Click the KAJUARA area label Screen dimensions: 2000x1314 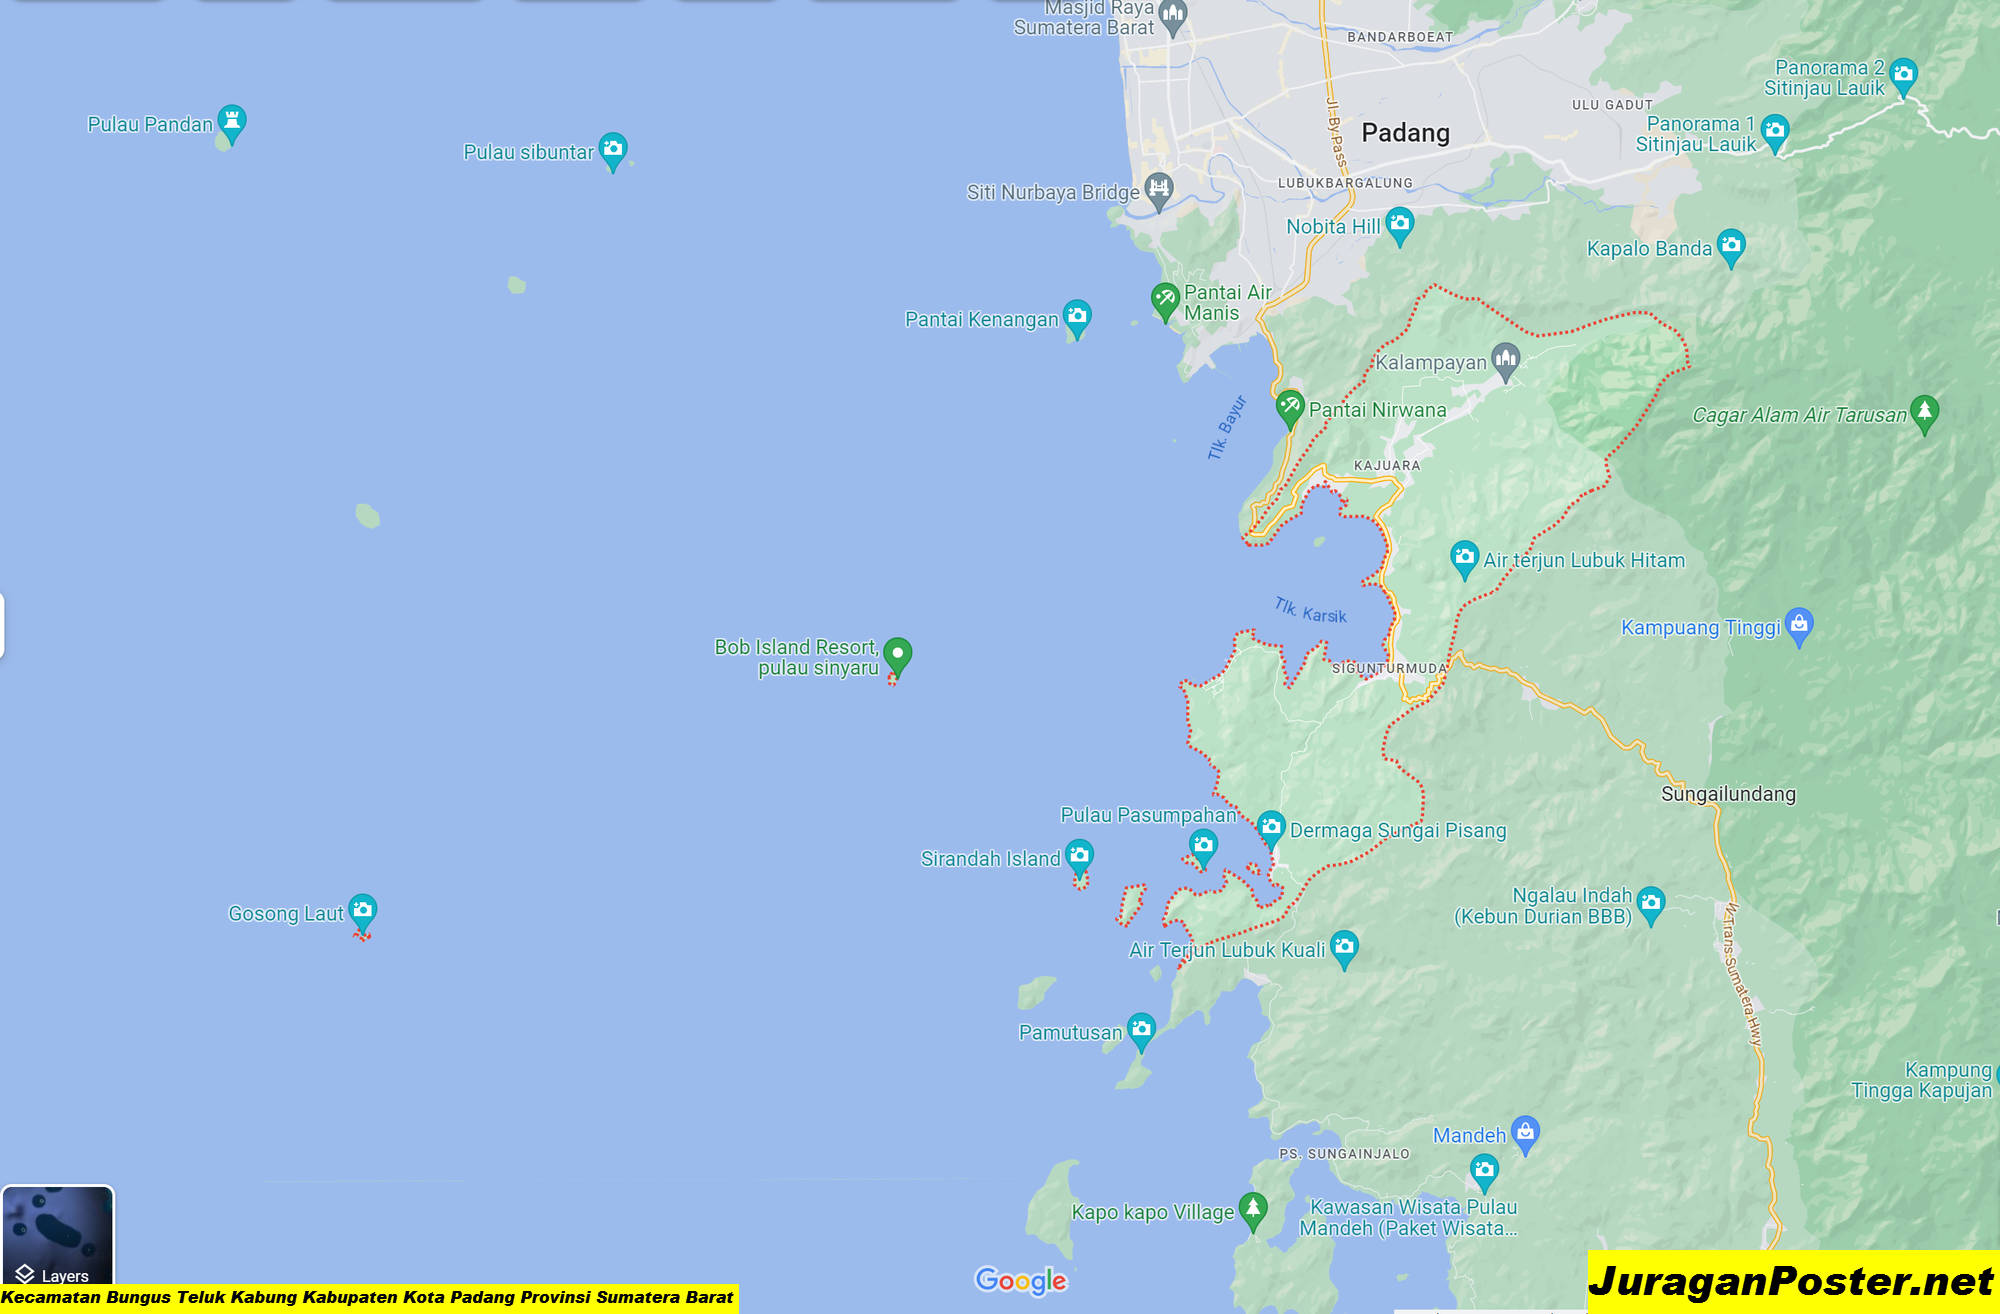coord(1387,465)
